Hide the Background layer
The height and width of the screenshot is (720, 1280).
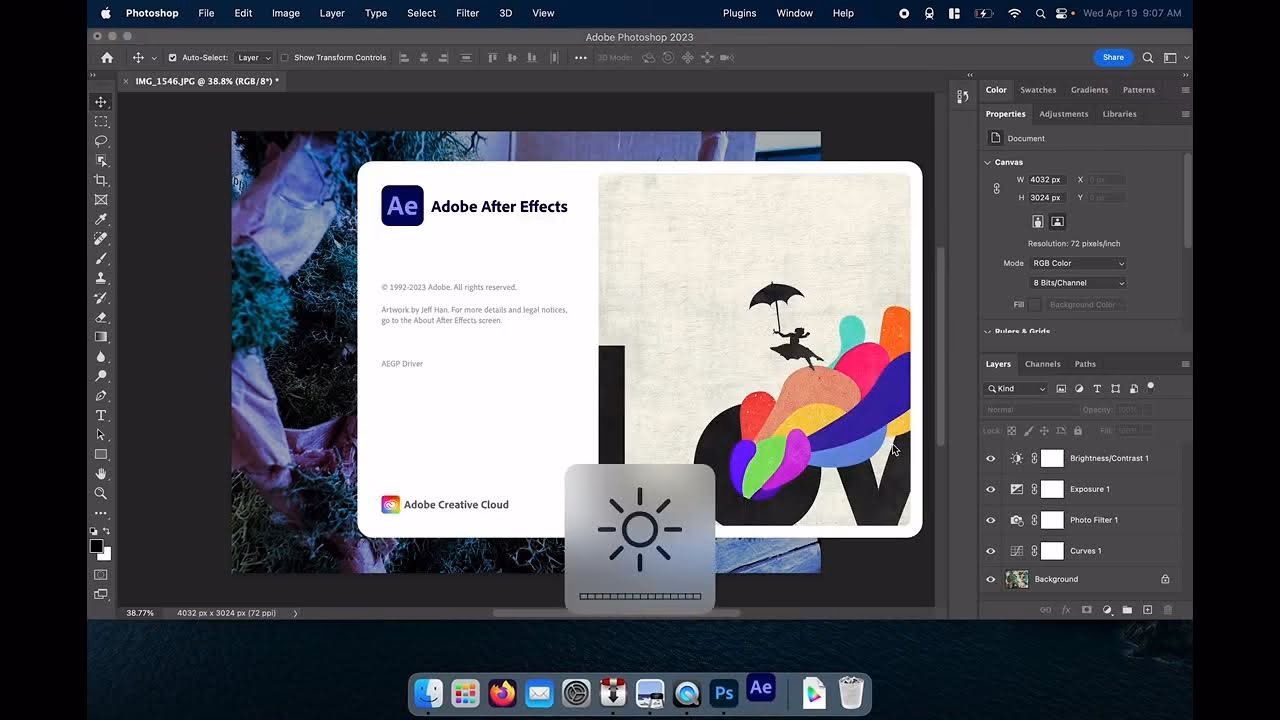pyautogui.click(x=990, y=579)
